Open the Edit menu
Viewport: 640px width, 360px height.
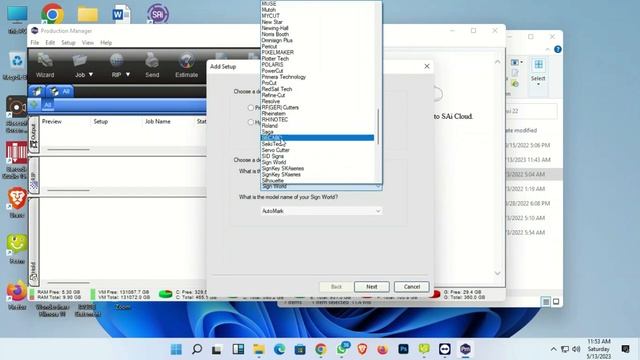click(50, 42)
